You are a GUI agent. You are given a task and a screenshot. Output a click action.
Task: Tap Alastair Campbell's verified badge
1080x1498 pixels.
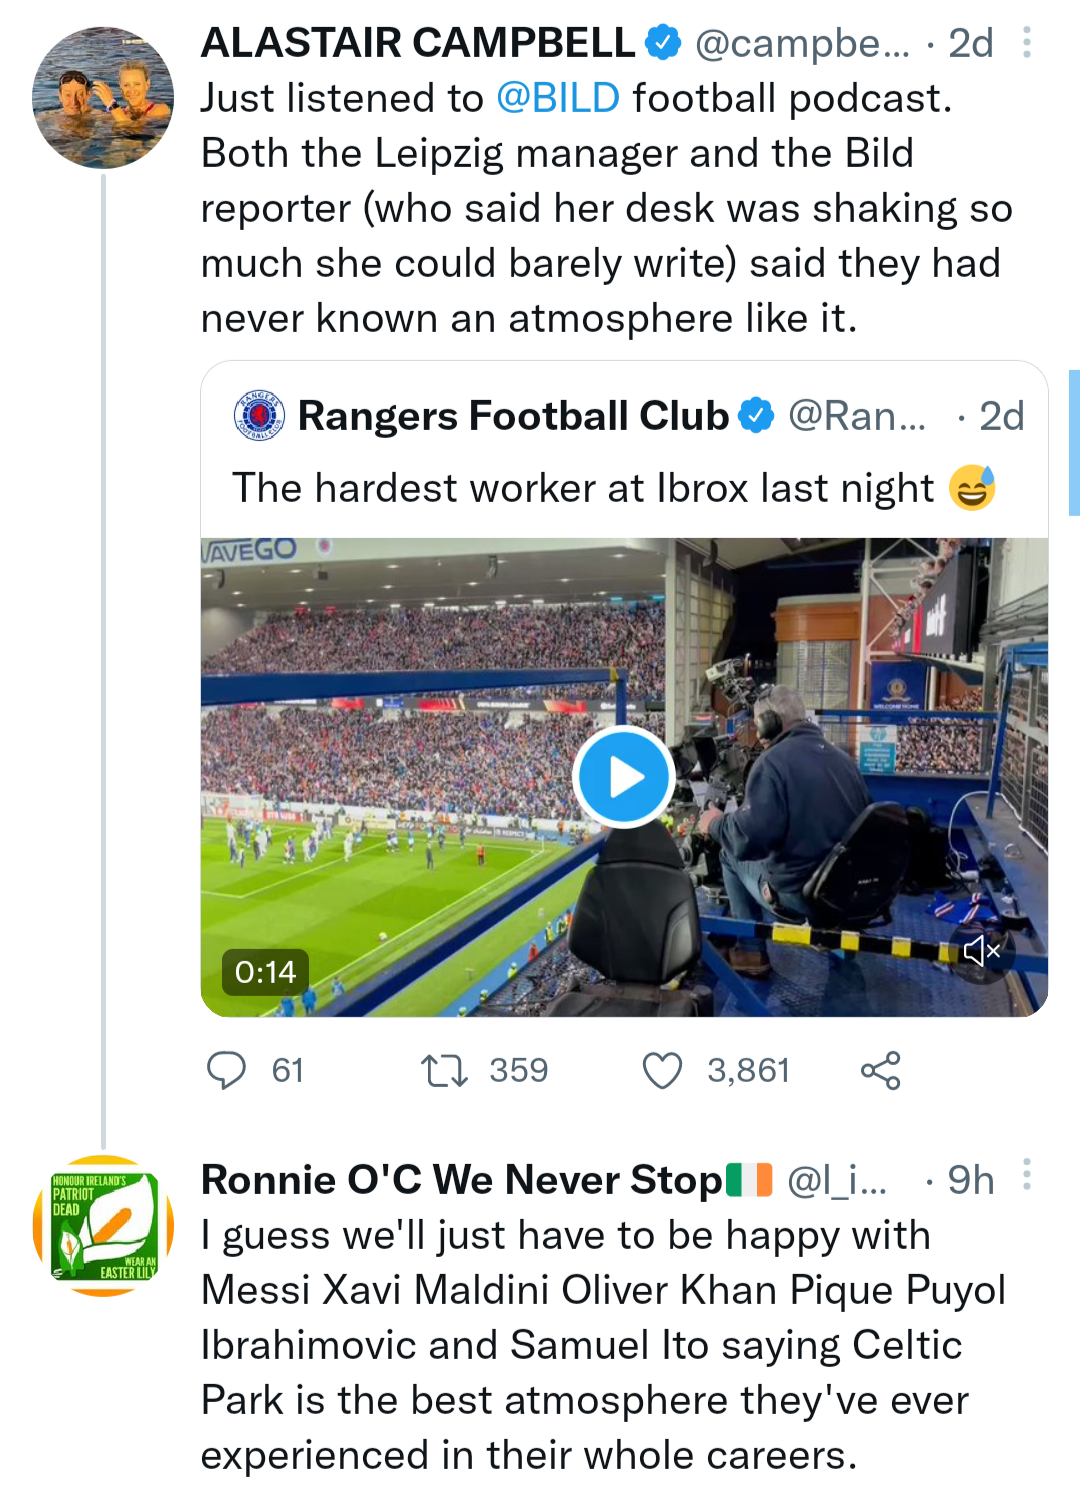click(663, 43)
